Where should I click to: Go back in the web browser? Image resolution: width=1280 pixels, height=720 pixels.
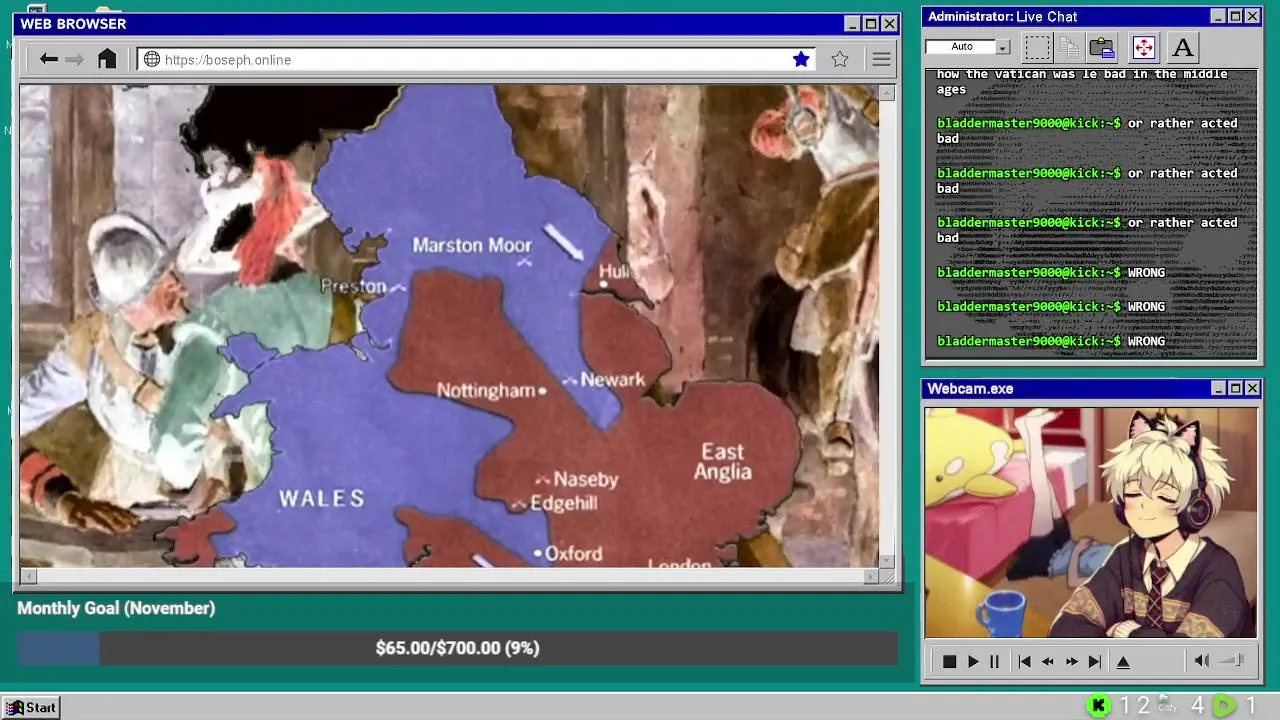point(48,59)
